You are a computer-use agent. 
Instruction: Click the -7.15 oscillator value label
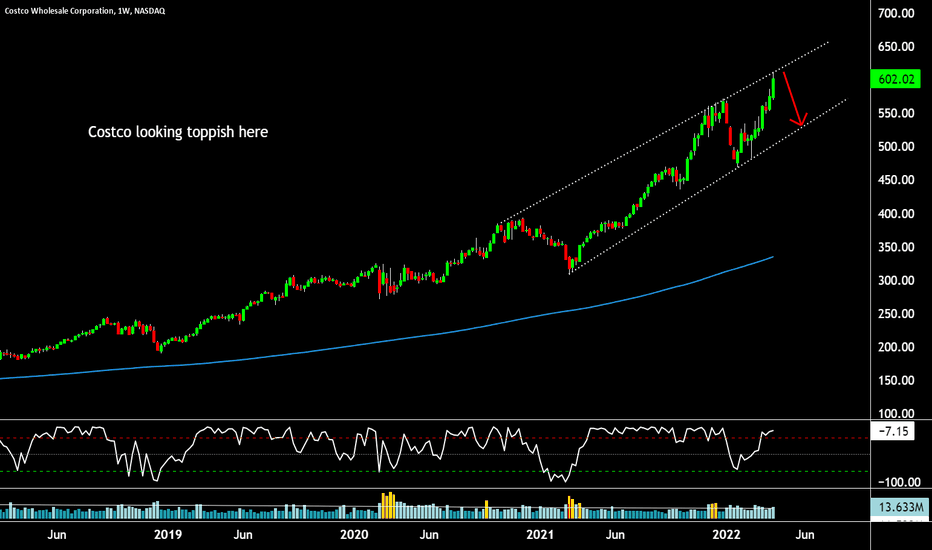coord(892,430)
